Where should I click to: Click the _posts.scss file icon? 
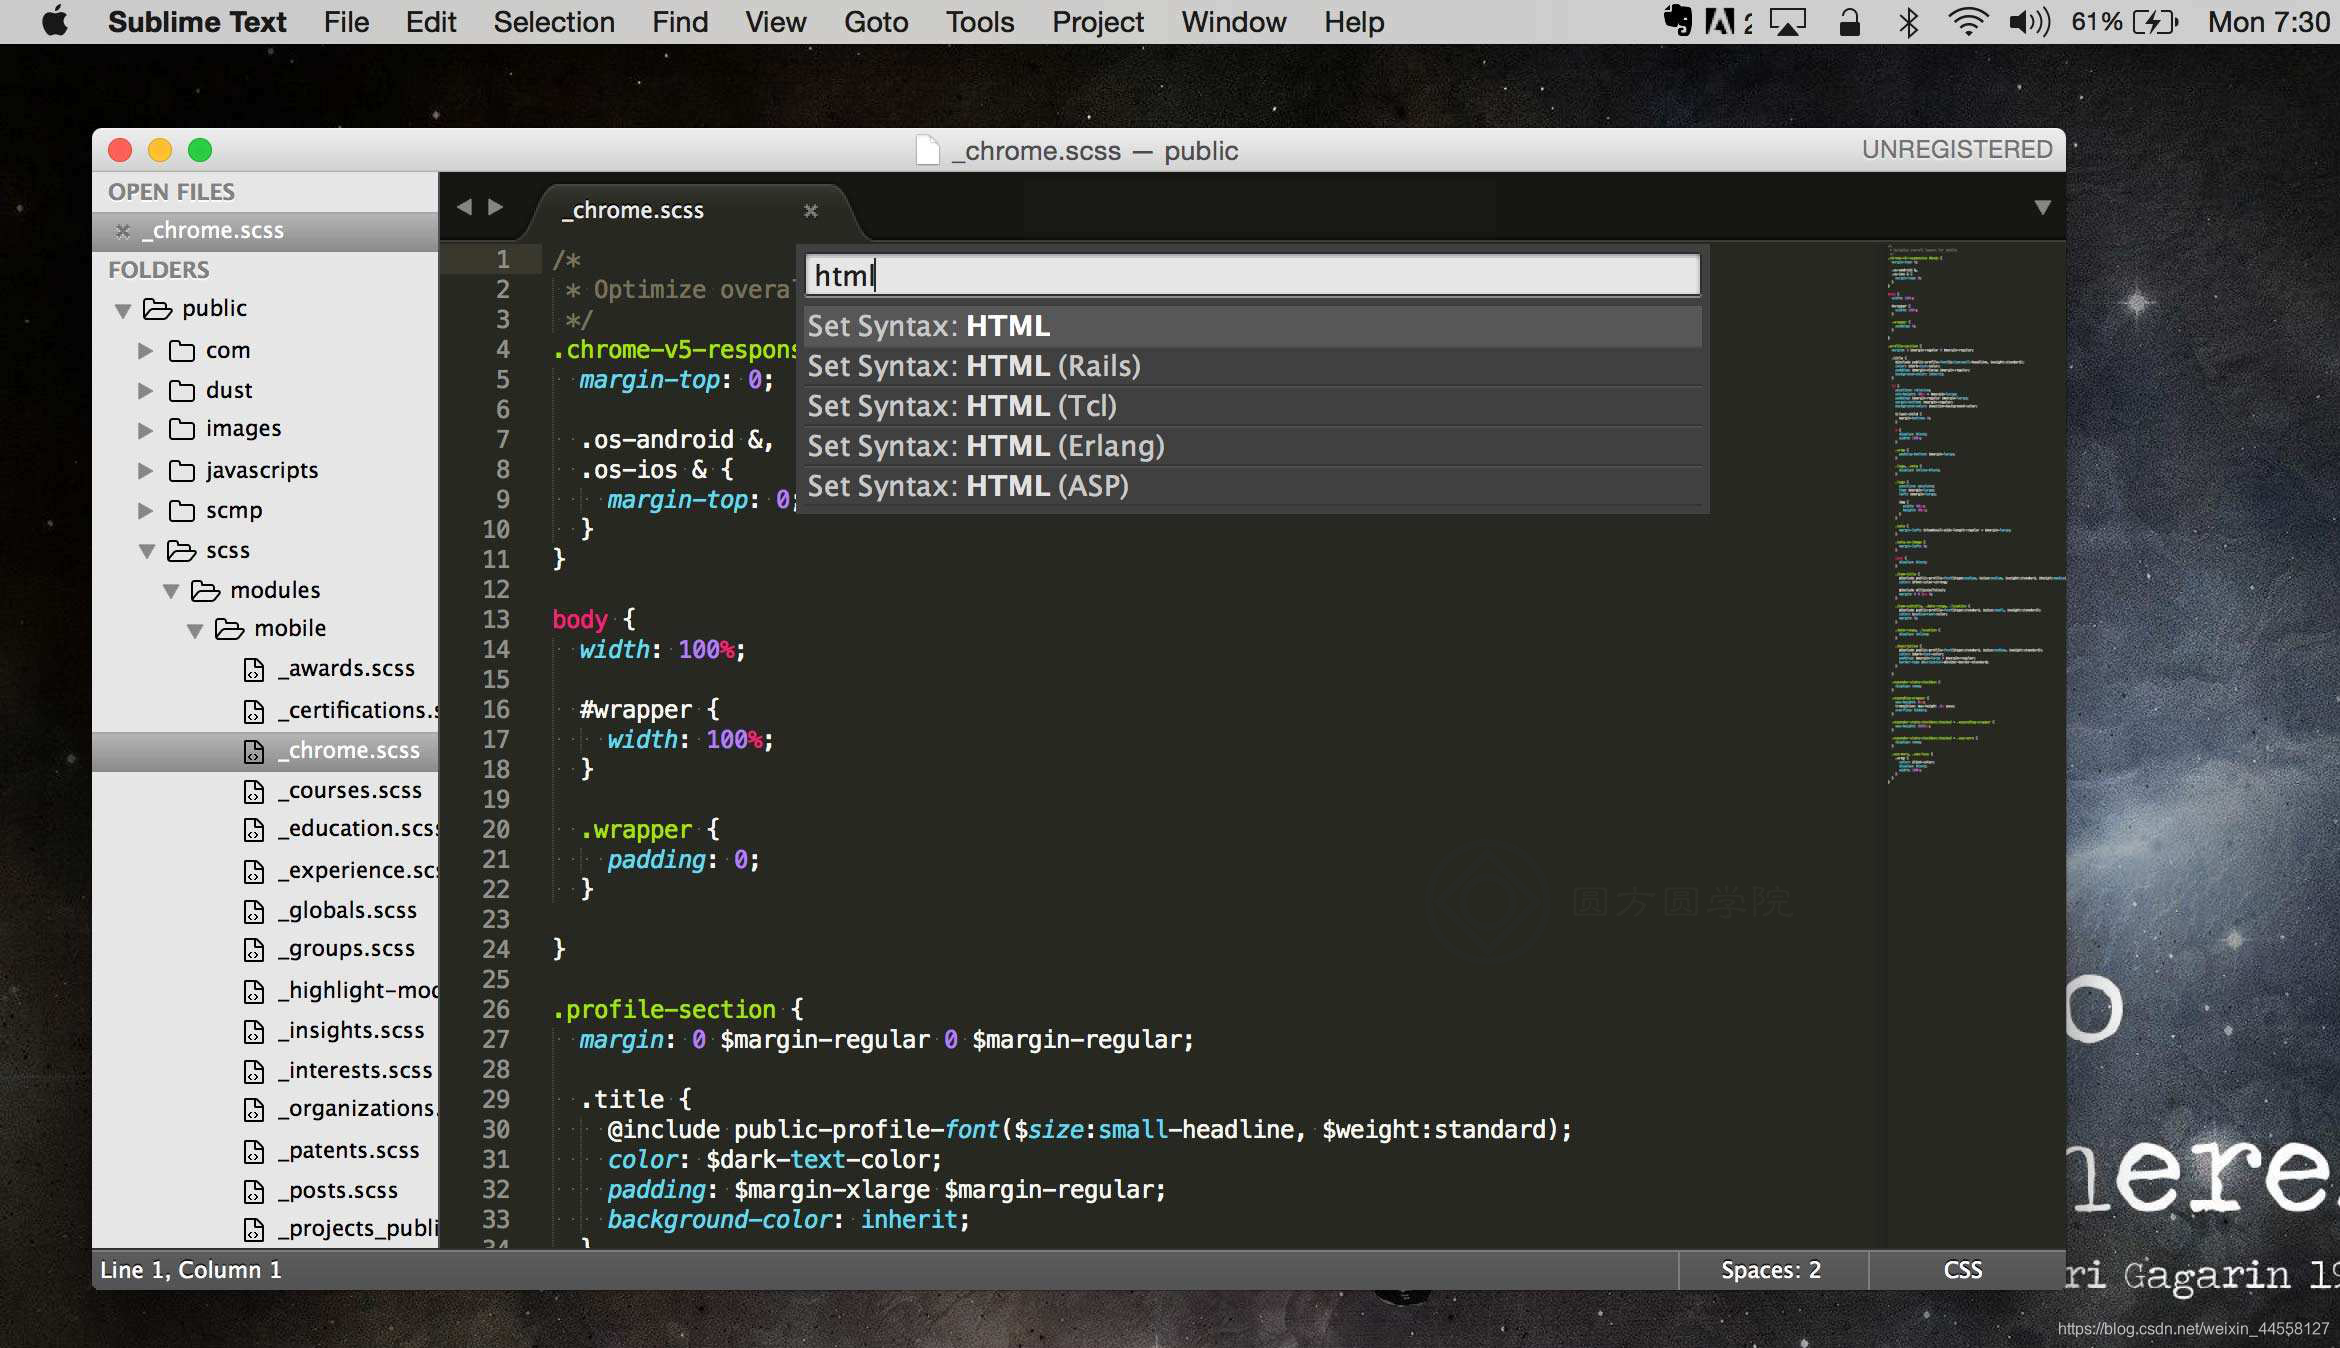pos(254,1191)
